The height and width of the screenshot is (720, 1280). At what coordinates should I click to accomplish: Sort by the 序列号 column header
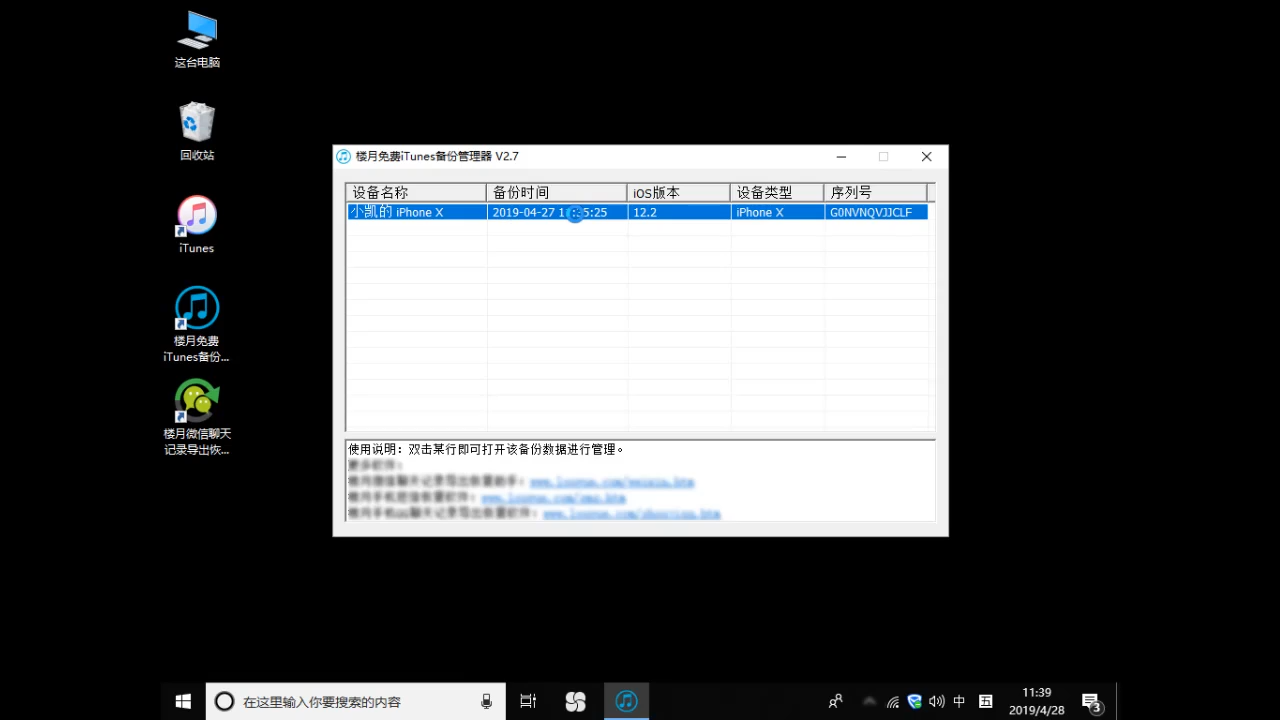[876, 192]
